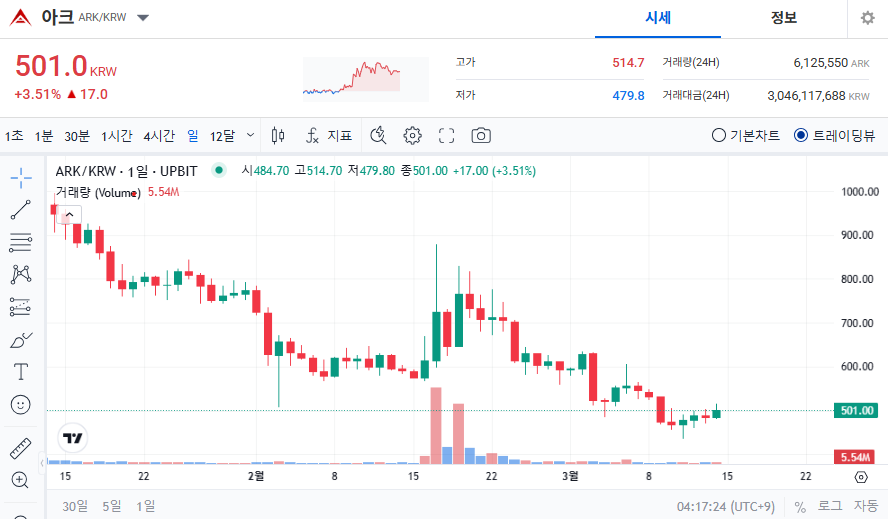Click the high price value 514.7
The height and width of the screenshot is (519, 888).
[x=628, y=63]
